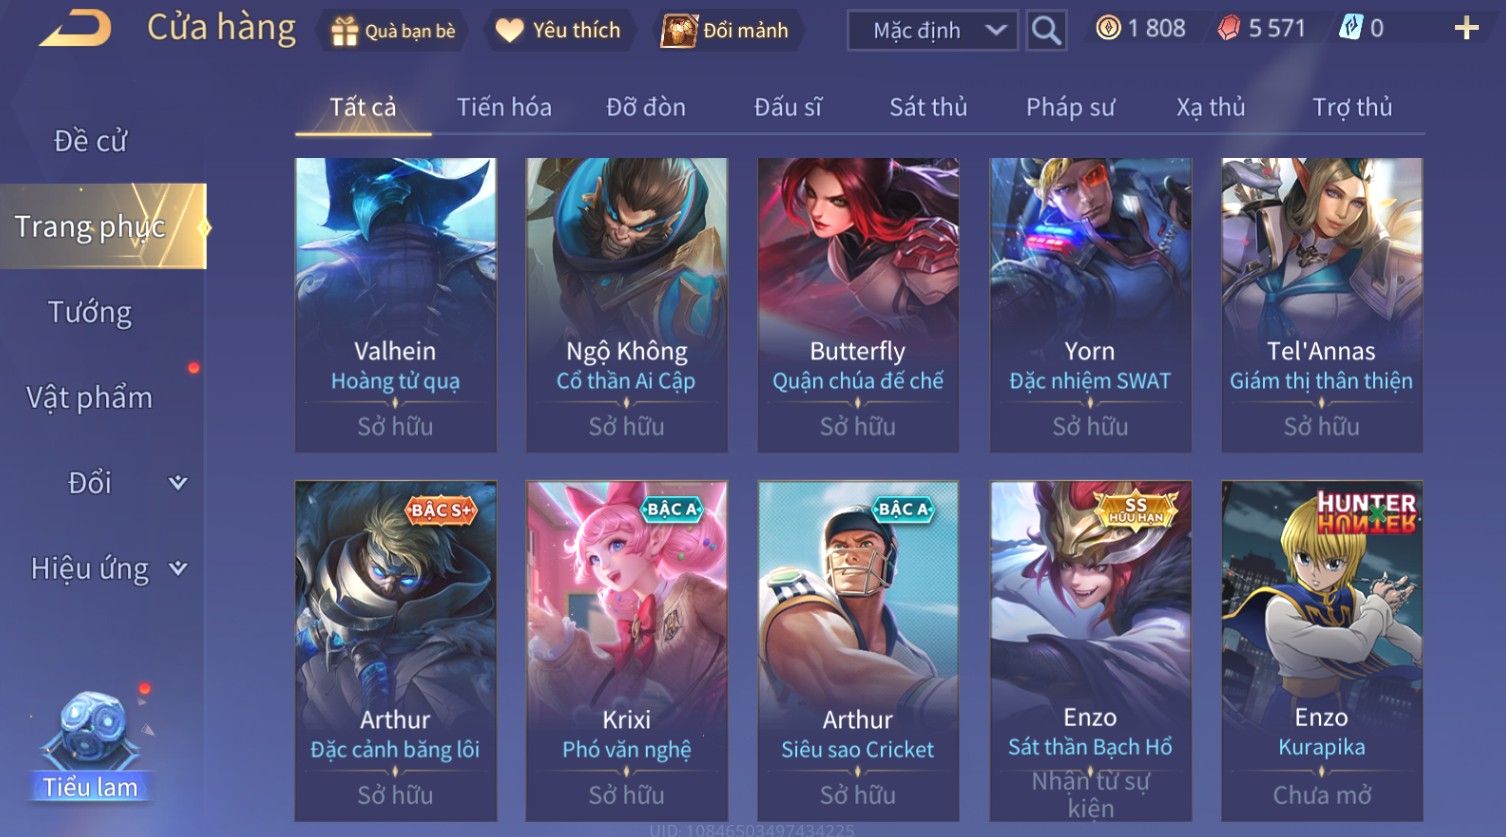This screenshot has width=1506, height=837.
Task: Switch to the Sát thủ tab
Action: tap(928, 107)
